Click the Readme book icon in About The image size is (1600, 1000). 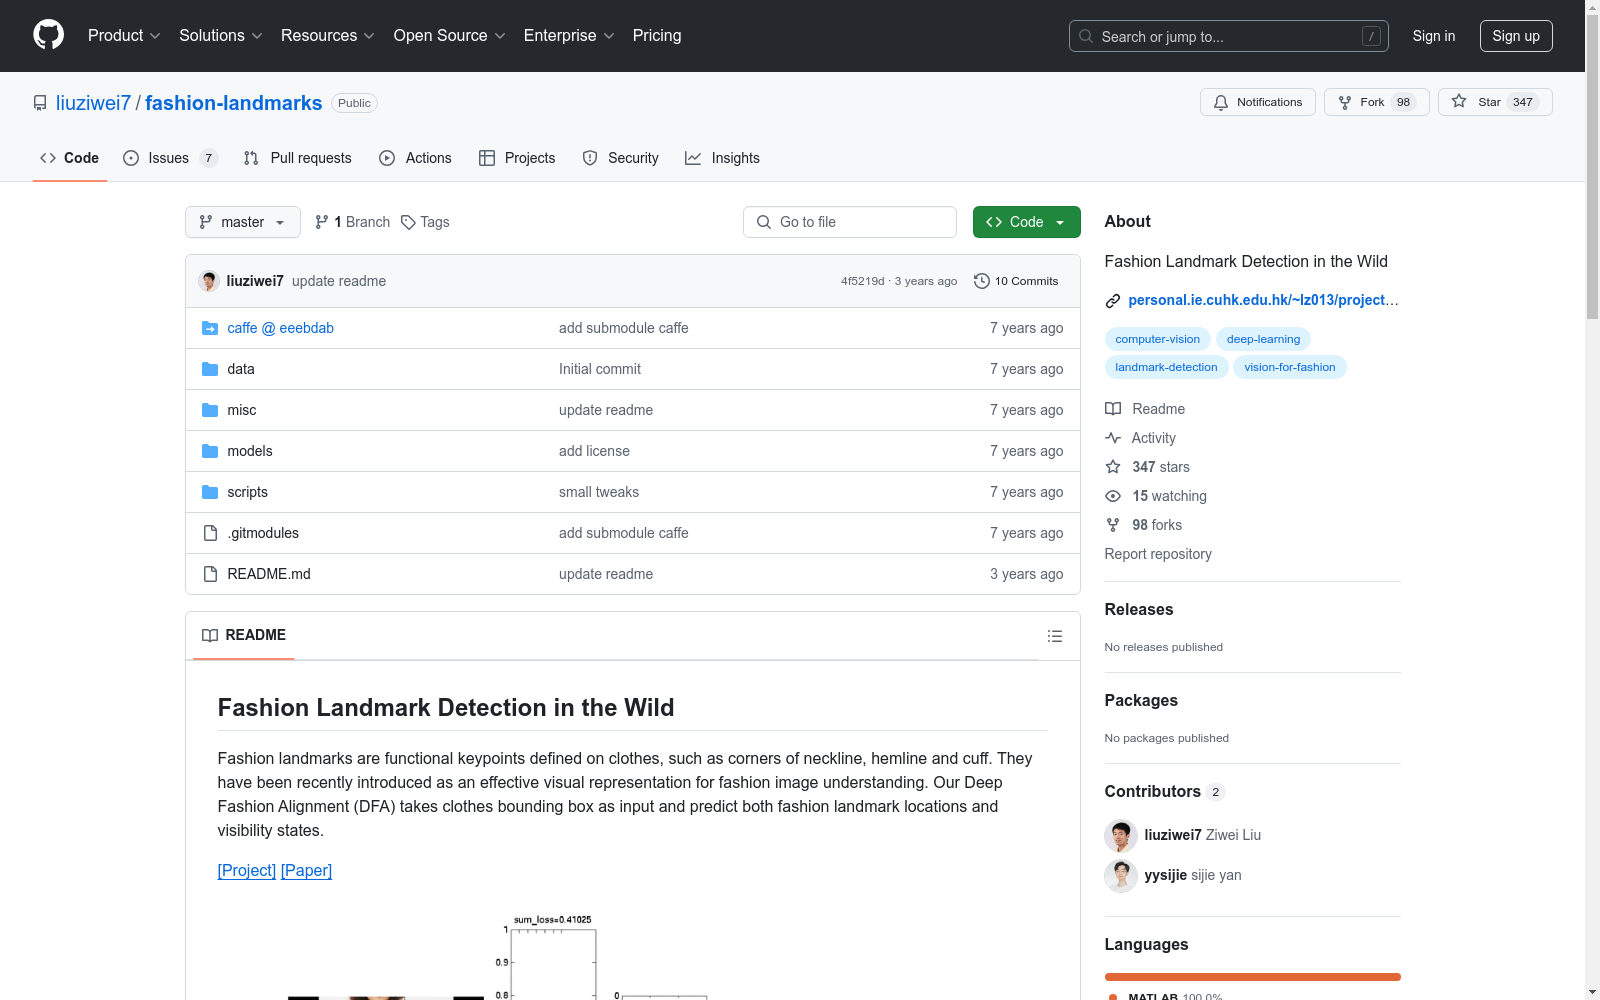(1113, 409)
